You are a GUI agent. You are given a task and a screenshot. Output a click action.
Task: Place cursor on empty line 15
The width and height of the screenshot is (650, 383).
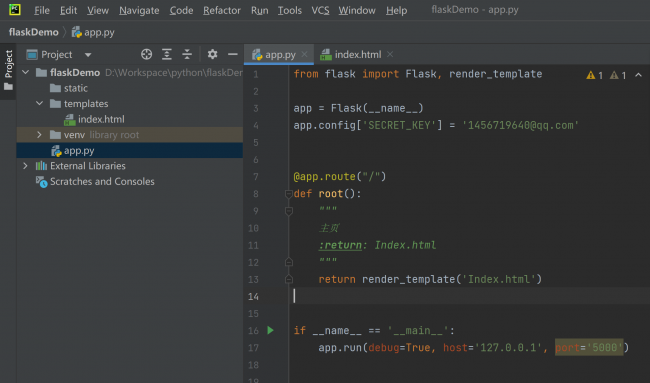[468, 313]
